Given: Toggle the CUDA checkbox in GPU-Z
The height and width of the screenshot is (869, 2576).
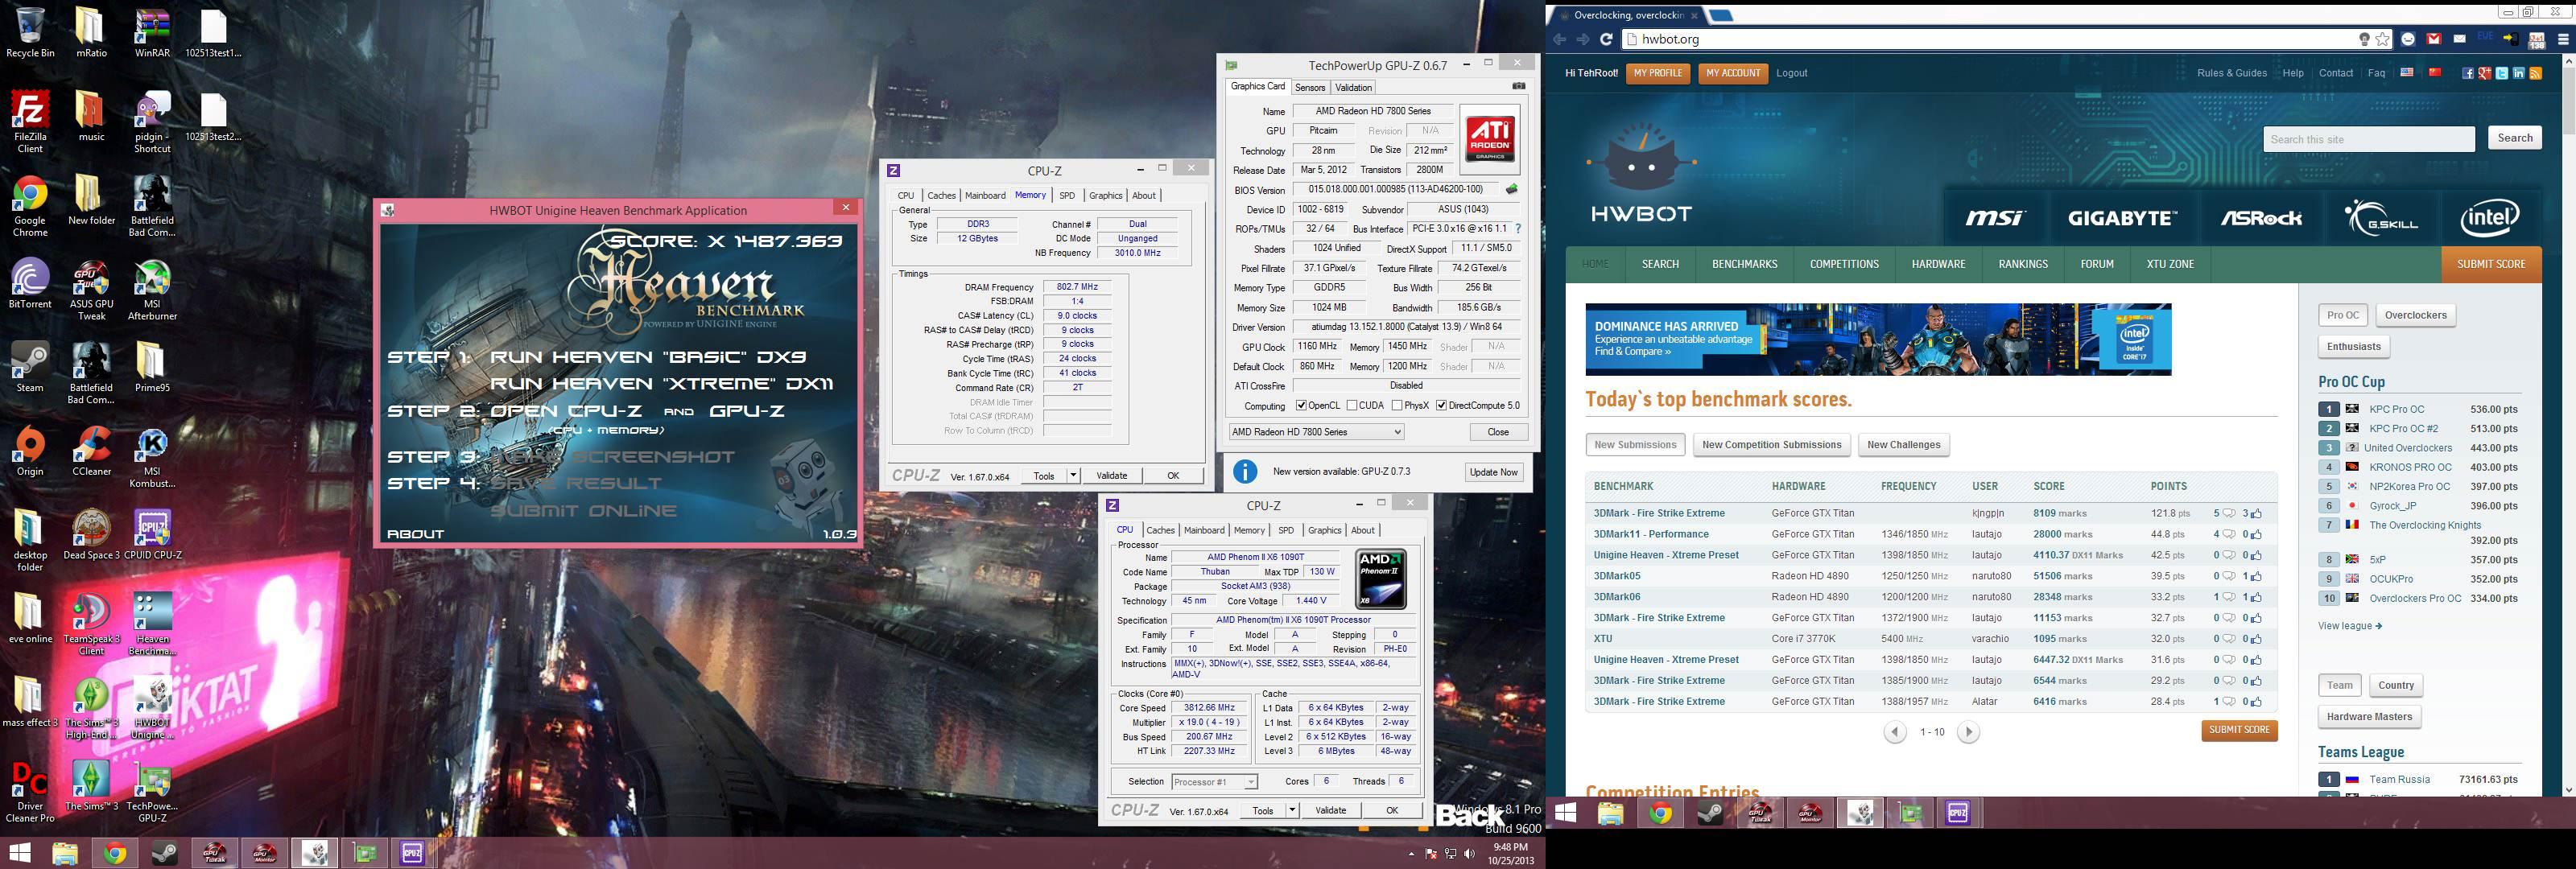Looking at the screenshot, I should point(1352,406).
